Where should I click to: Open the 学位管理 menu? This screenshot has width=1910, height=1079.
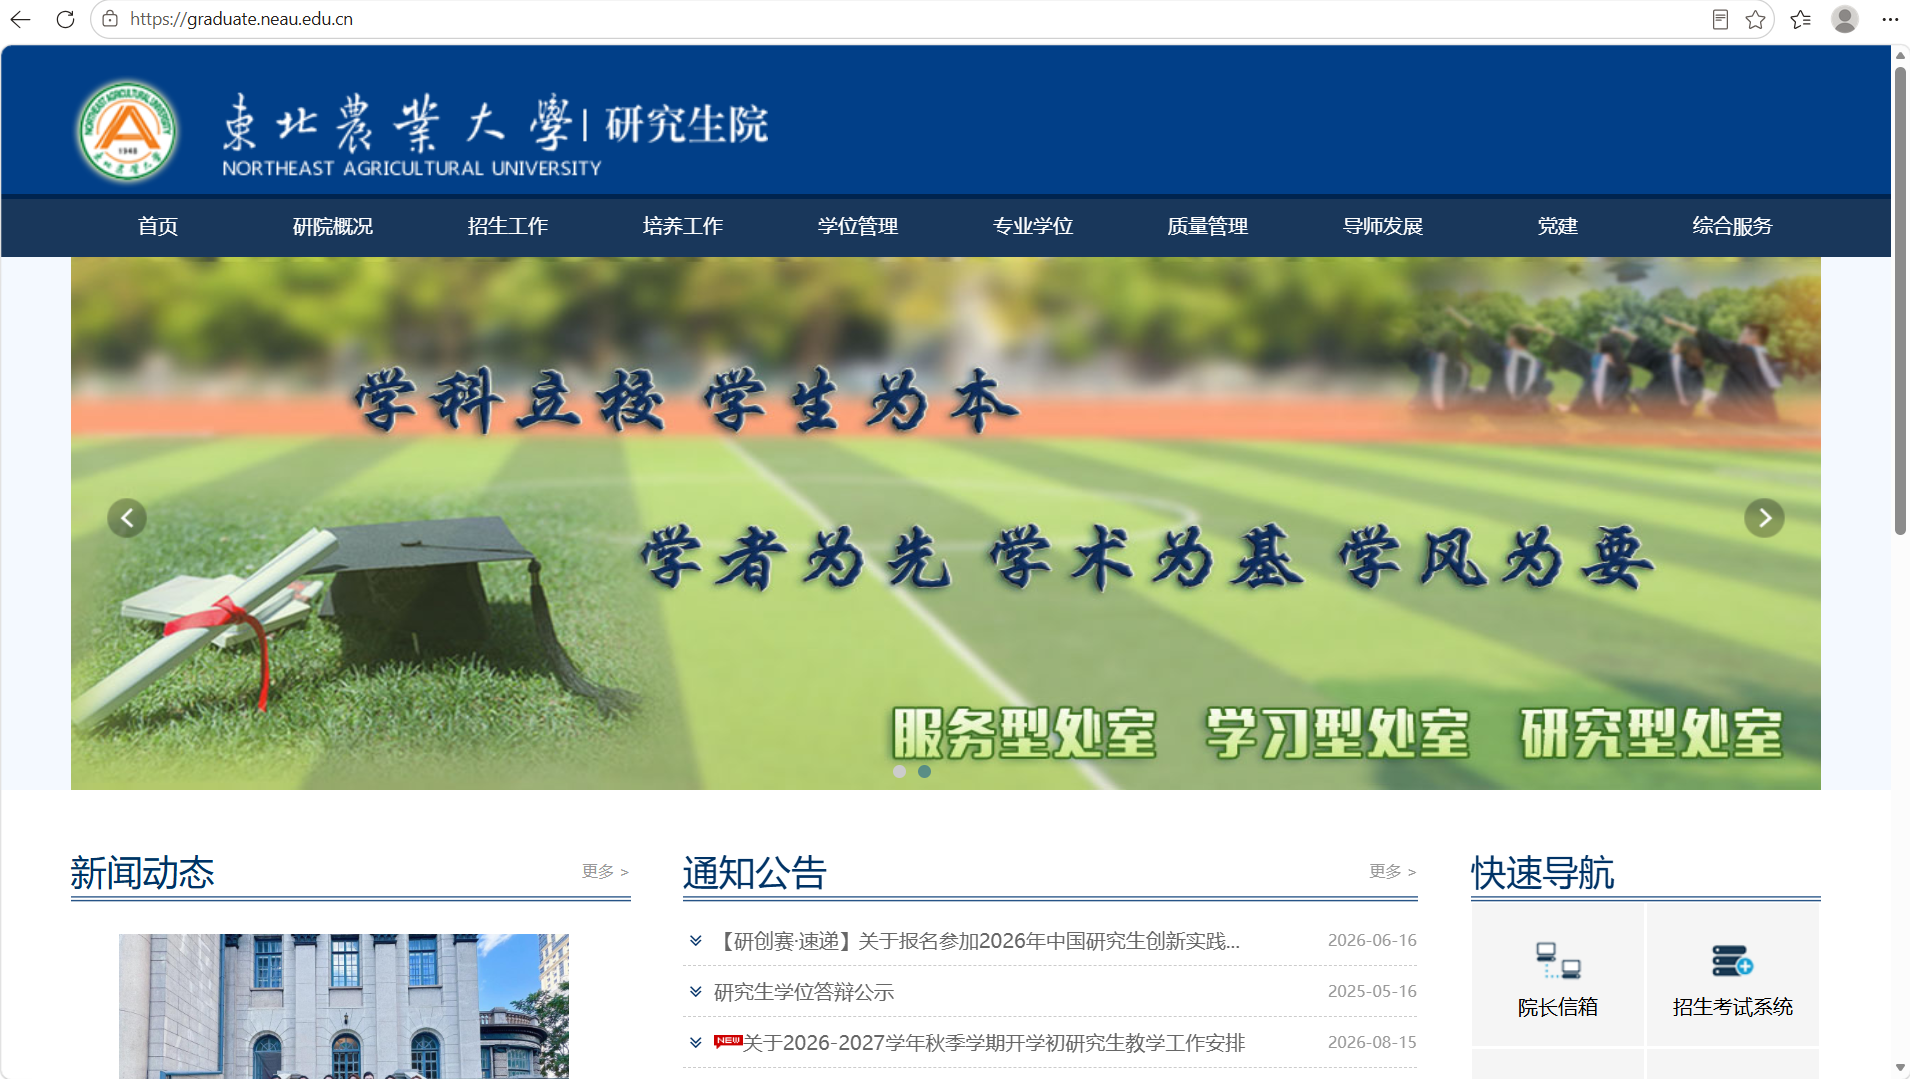(x=858, y=226)
